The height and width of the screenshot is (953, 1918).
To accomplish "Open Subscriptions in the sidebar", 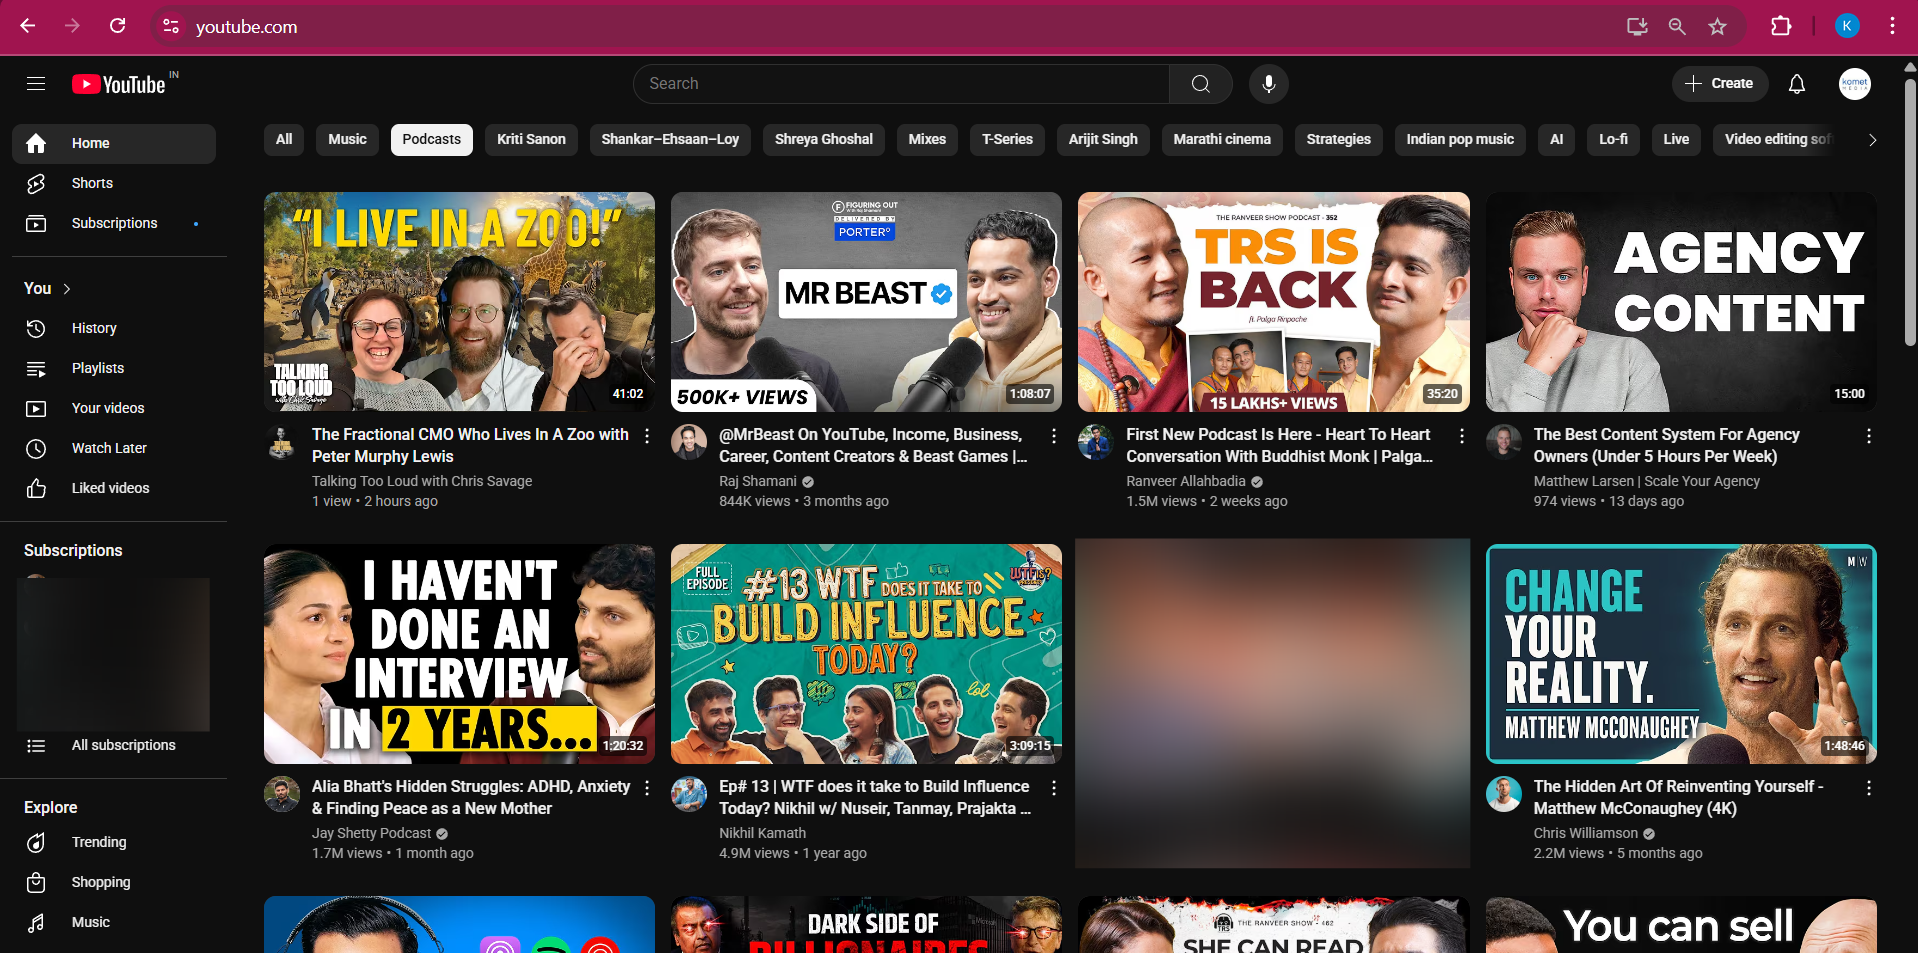I will point(114,223).
